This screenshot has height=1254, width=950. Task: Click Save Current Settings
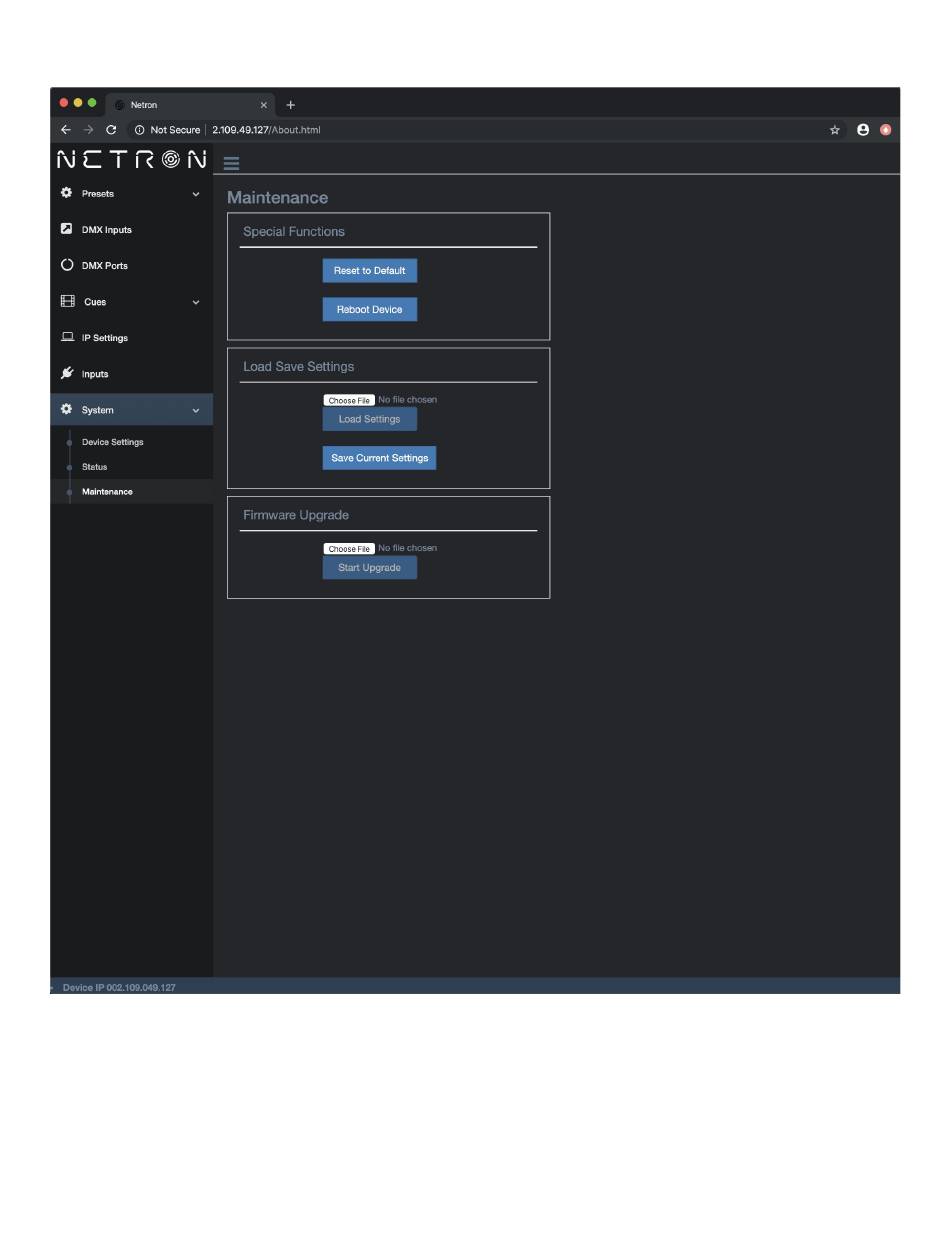click(x=379, y=458)
